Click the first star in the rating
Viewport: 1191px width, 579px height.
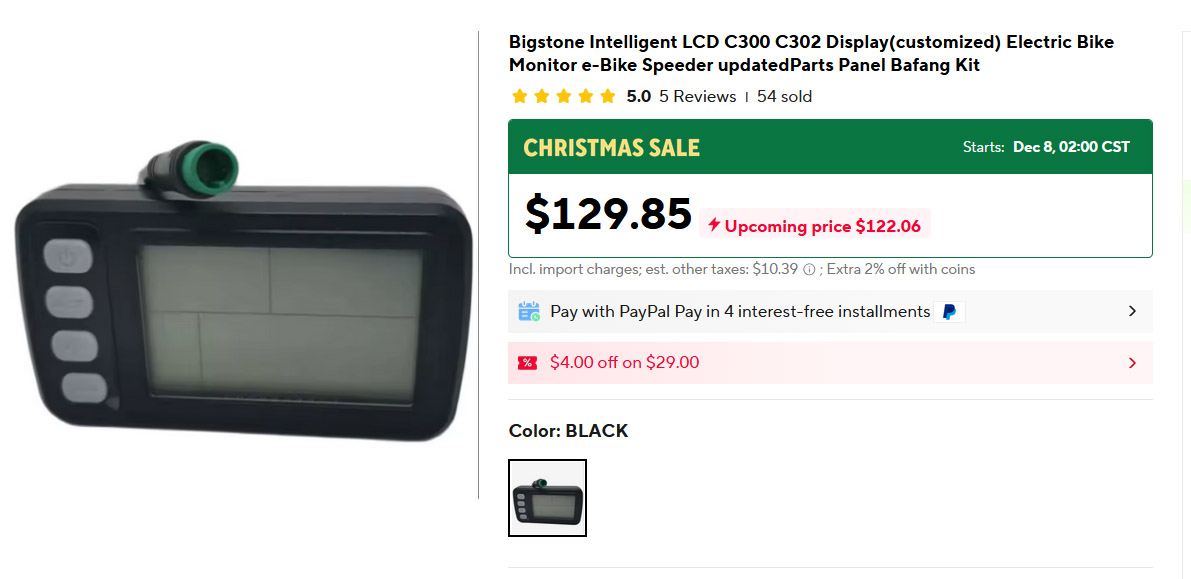click(519, 95)
